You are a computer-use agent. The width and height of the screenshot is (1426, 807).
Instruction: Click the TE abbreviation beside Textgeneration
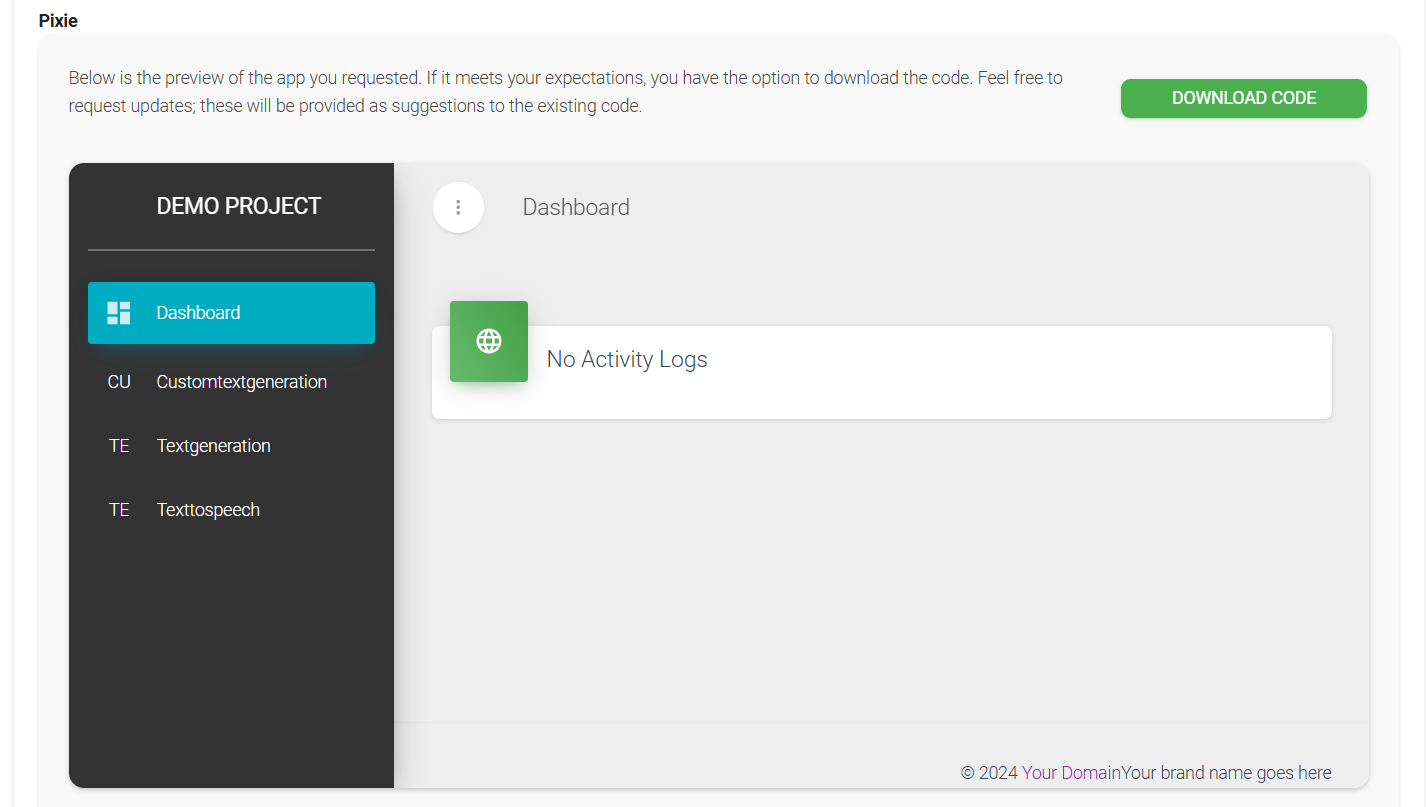point(119,446)
